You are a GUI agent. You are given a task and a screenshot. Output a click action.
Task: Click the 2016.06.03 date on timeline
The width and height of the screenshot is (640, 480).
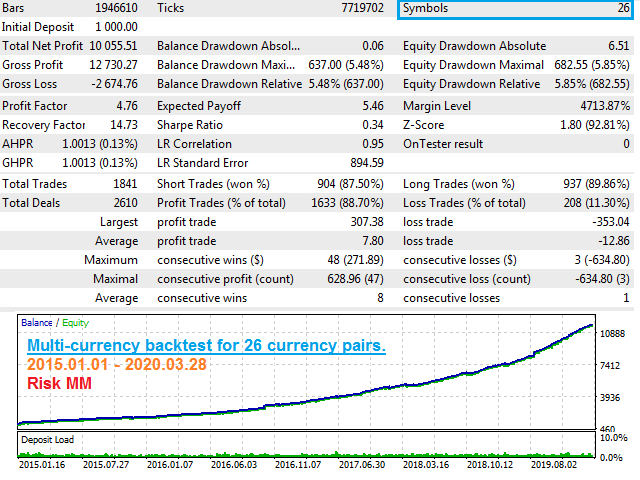tap(234, 464)
